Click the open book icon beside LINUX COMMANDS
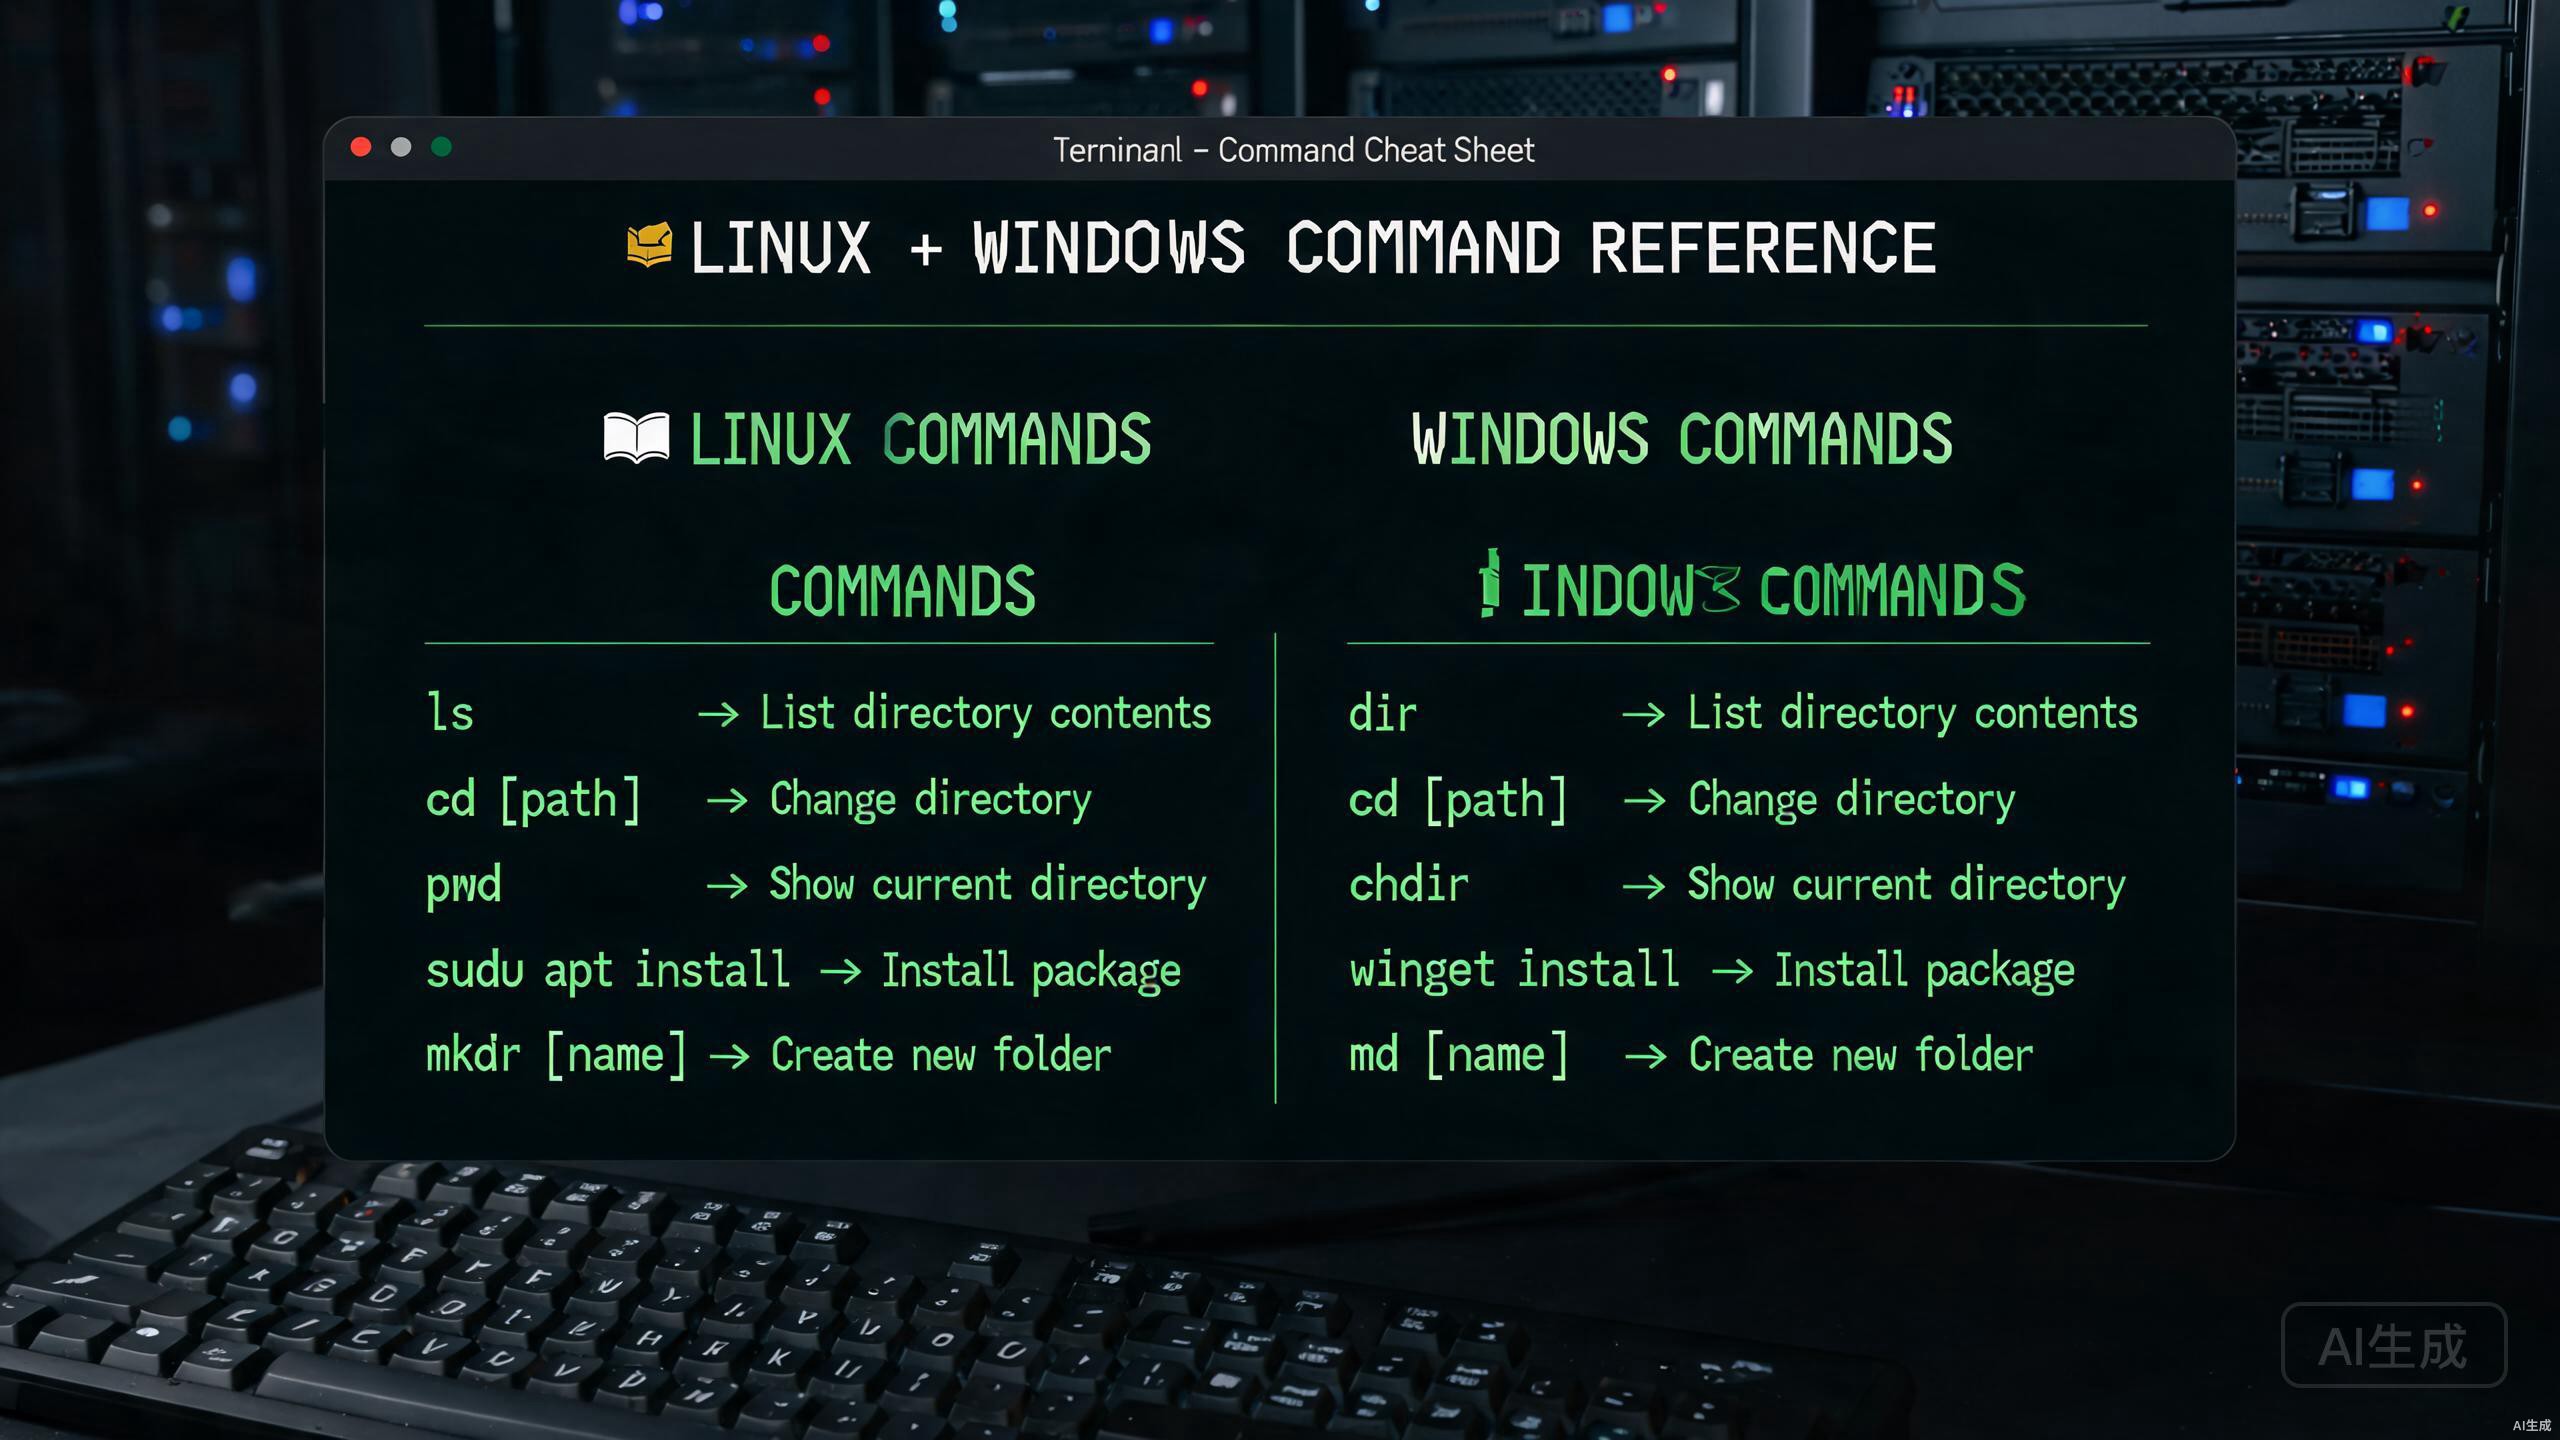This screenshot has height=1440, width=2560. tap(636, 438)
